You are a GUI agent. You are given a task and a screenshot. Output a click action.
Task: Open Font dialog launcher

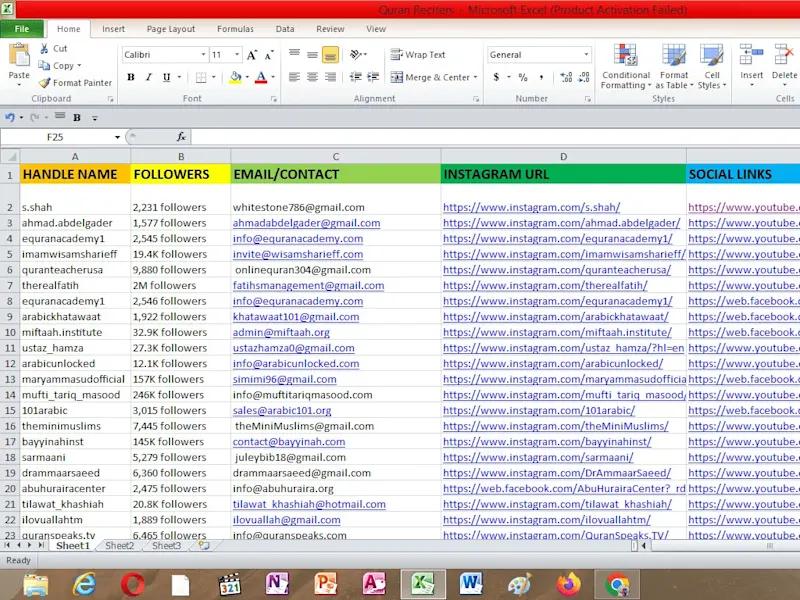273,99
